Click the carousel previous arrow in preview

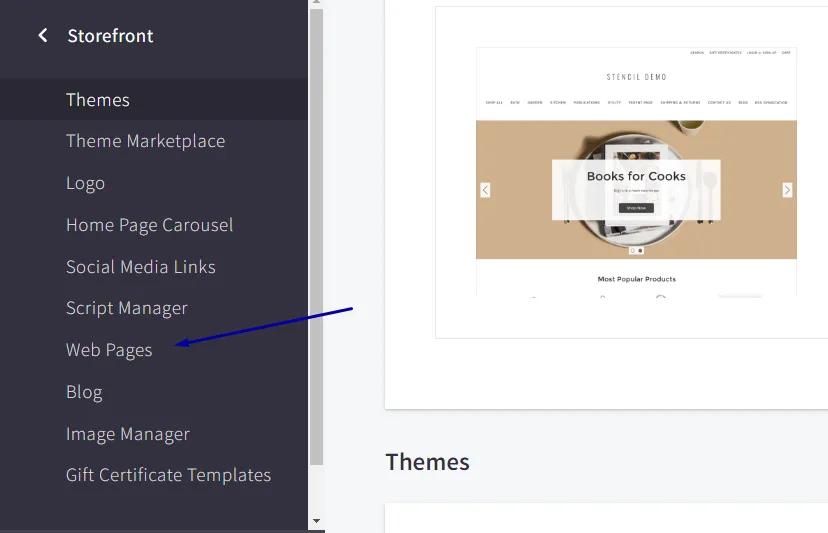coord(485,190)
